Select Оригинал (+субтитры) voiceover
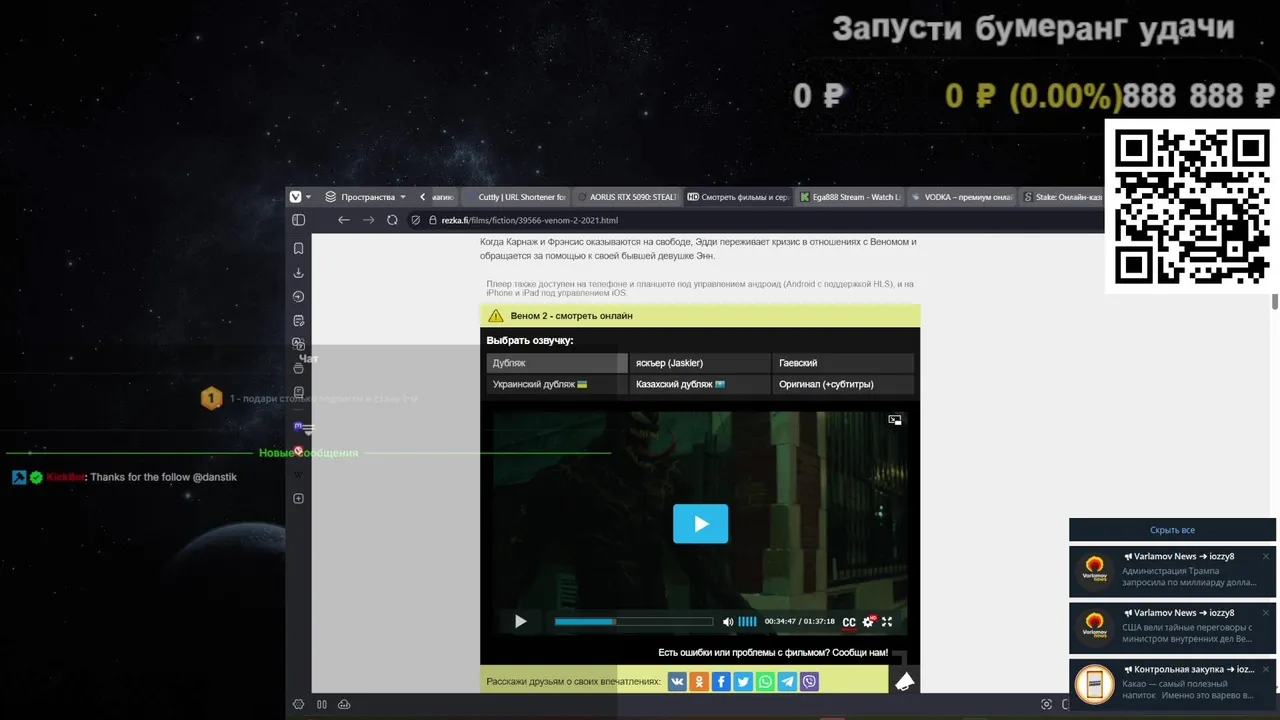1280x720 pixels. [x=843, y=384]
